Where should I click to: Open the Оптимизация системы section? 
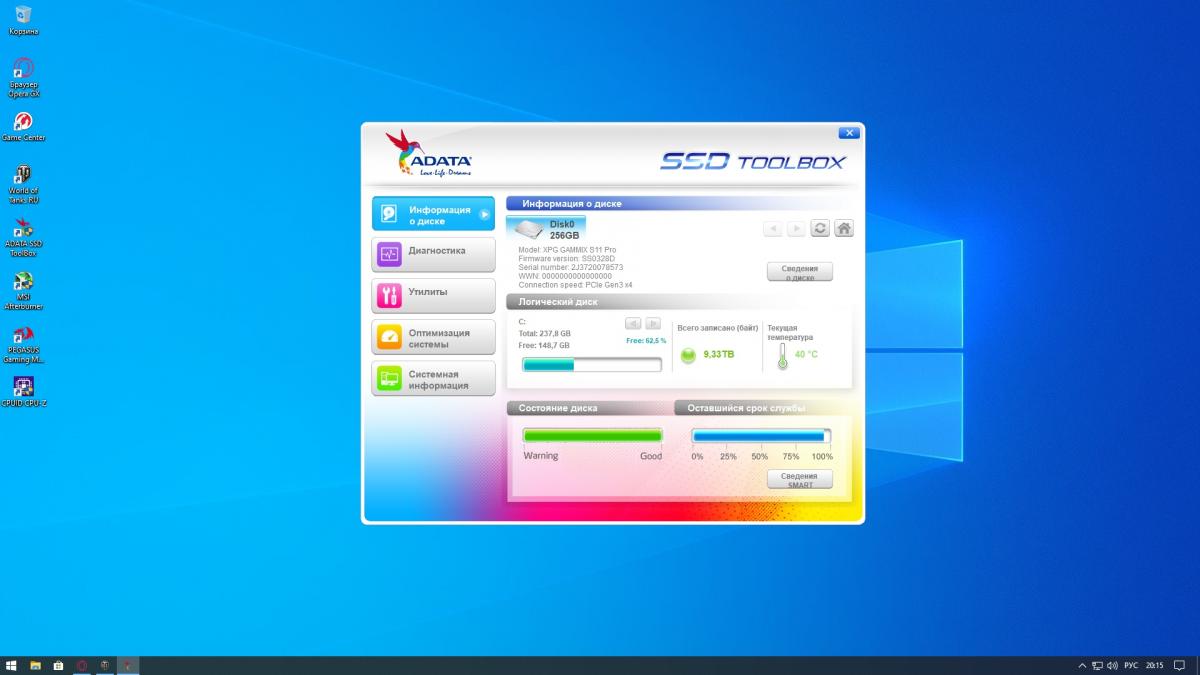click(433, 337)
